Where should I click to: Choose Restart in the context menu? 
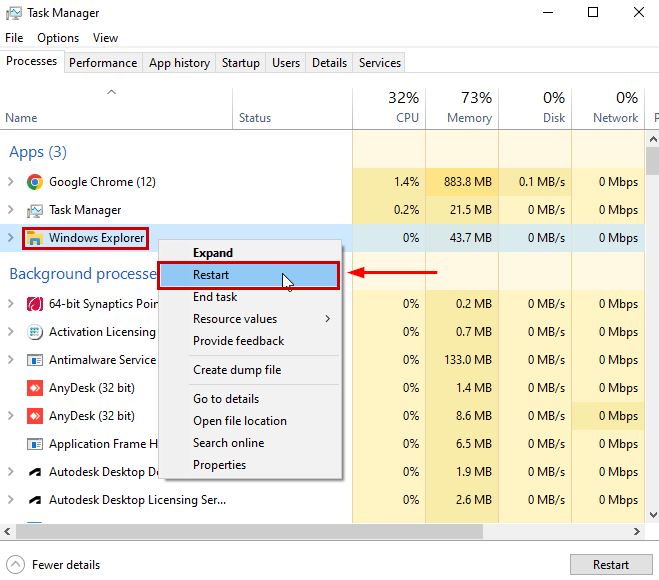(249, 275)
